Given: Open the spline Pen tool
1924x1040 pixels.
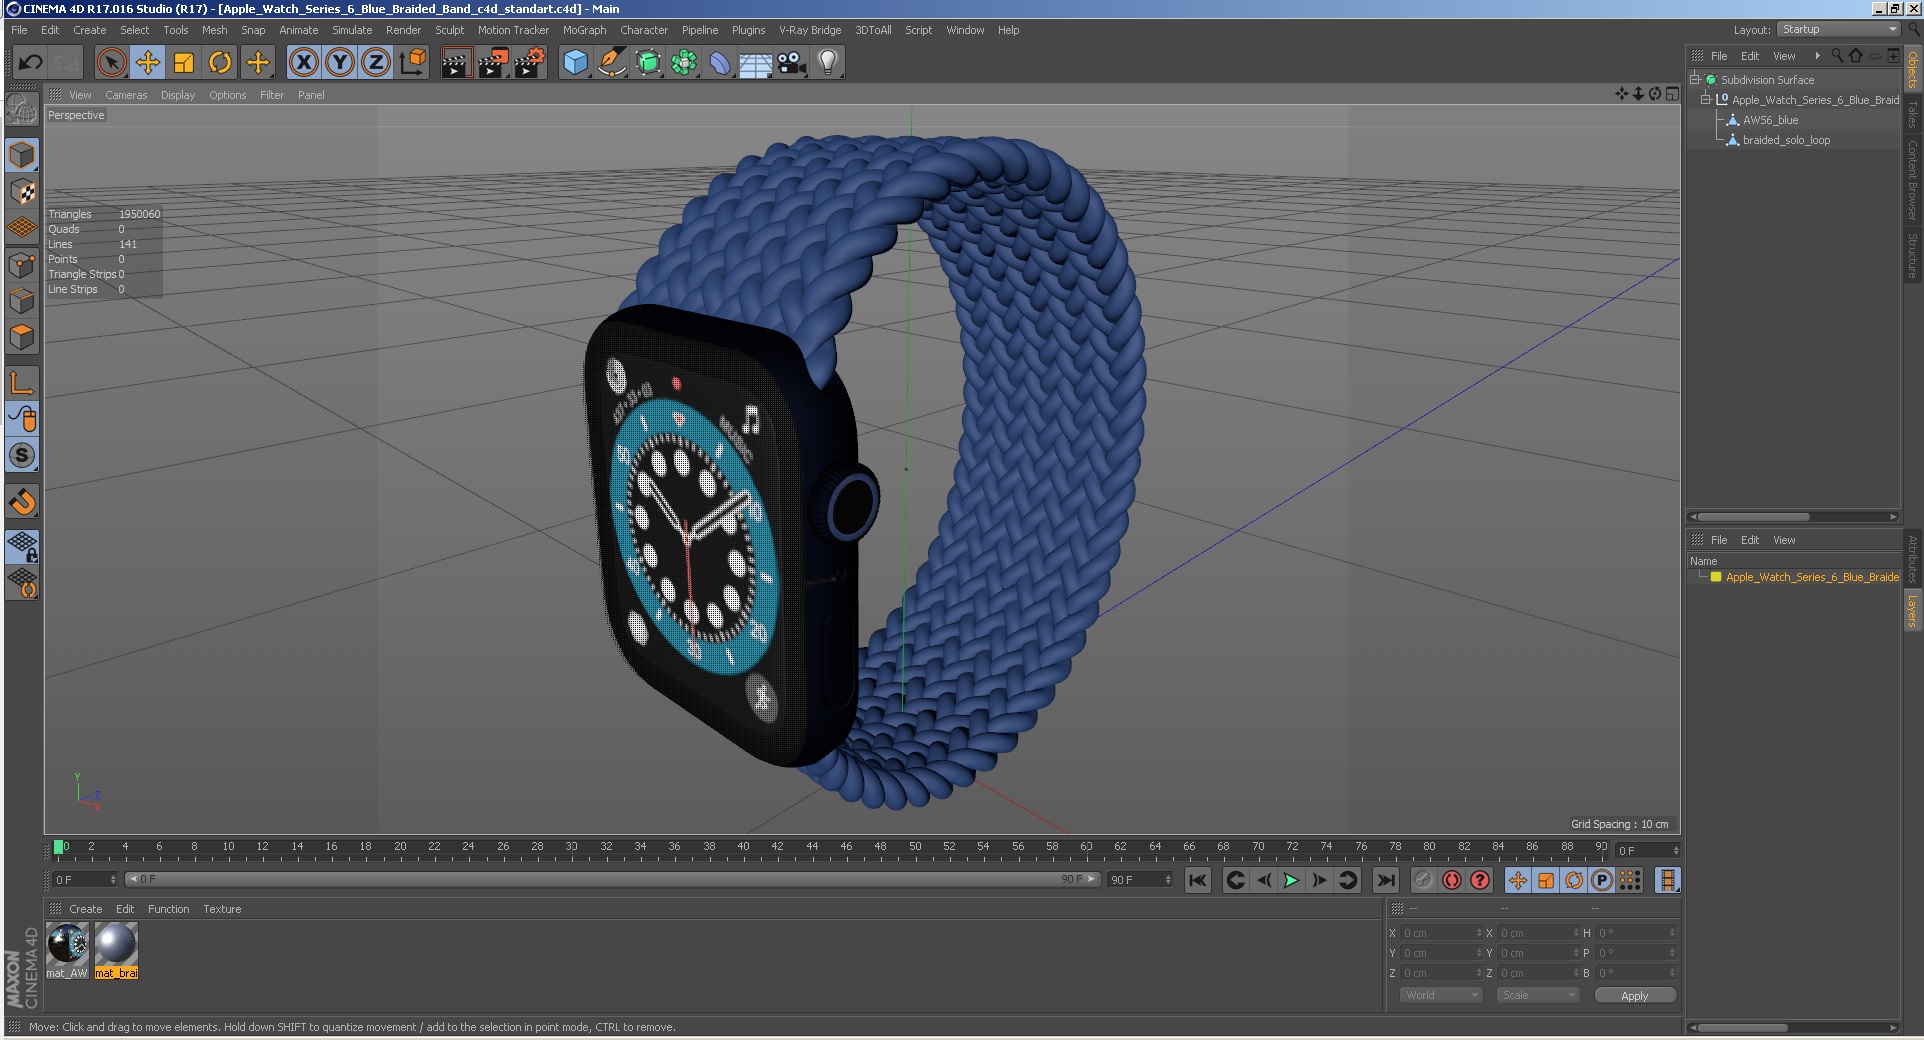Looking at the screenshot, I should click(x=611, y=63).
